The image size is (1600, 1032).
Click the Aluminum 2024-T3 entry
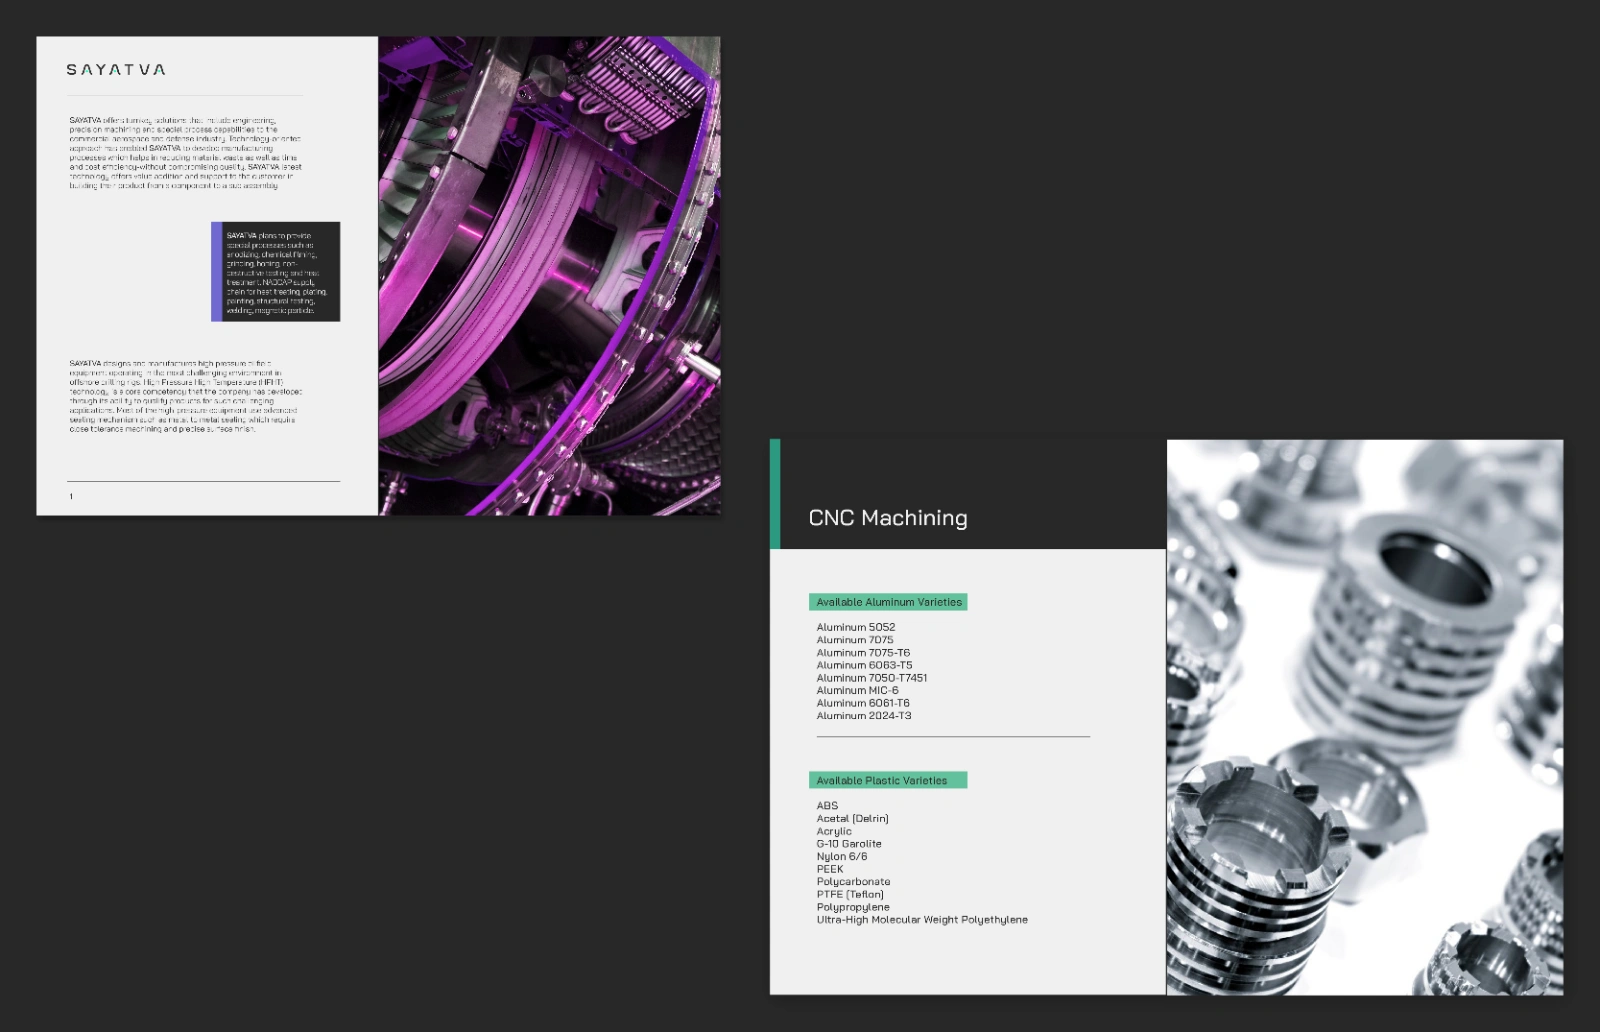(x=863, y=716)
